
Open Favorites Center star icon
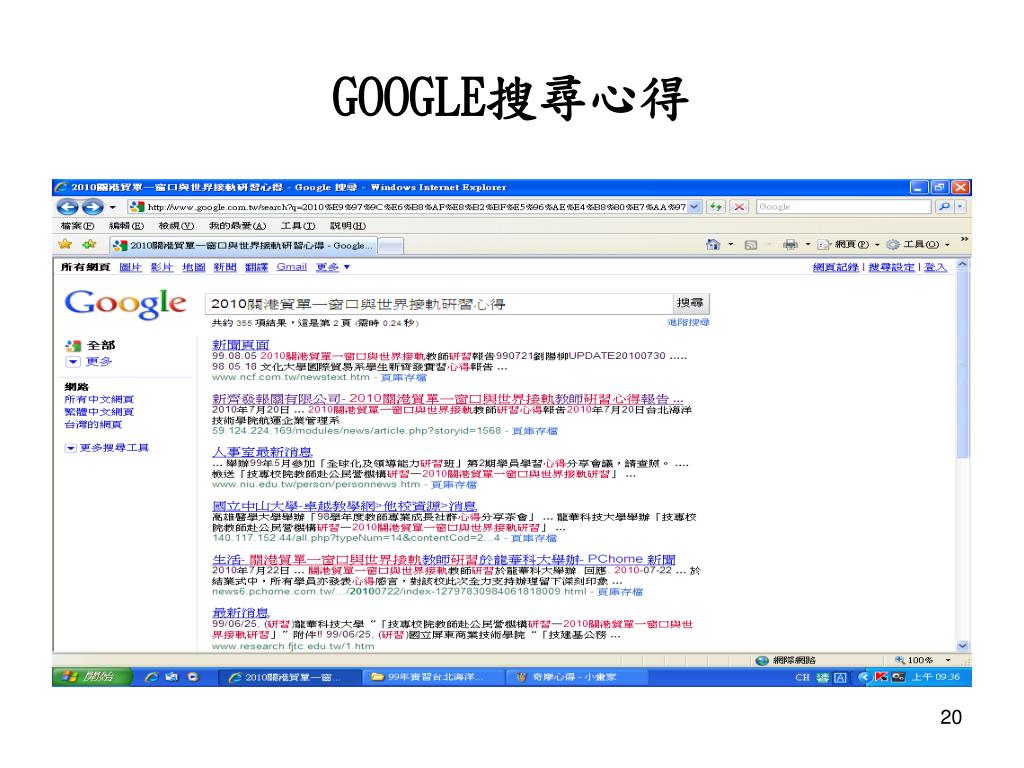(65, 245)
